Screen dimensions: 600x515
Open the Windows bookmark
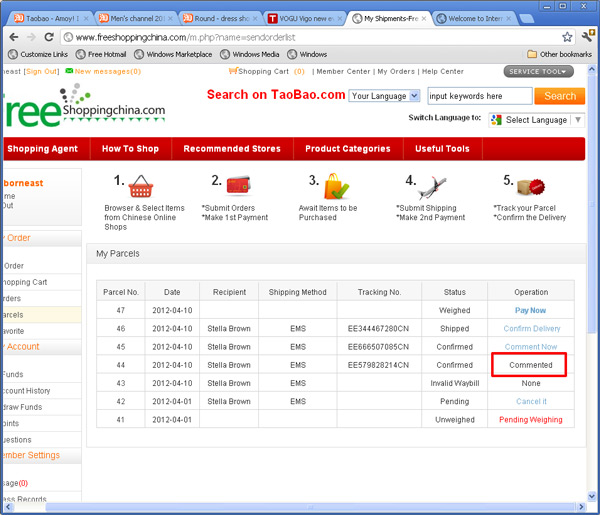click(307, 54)
